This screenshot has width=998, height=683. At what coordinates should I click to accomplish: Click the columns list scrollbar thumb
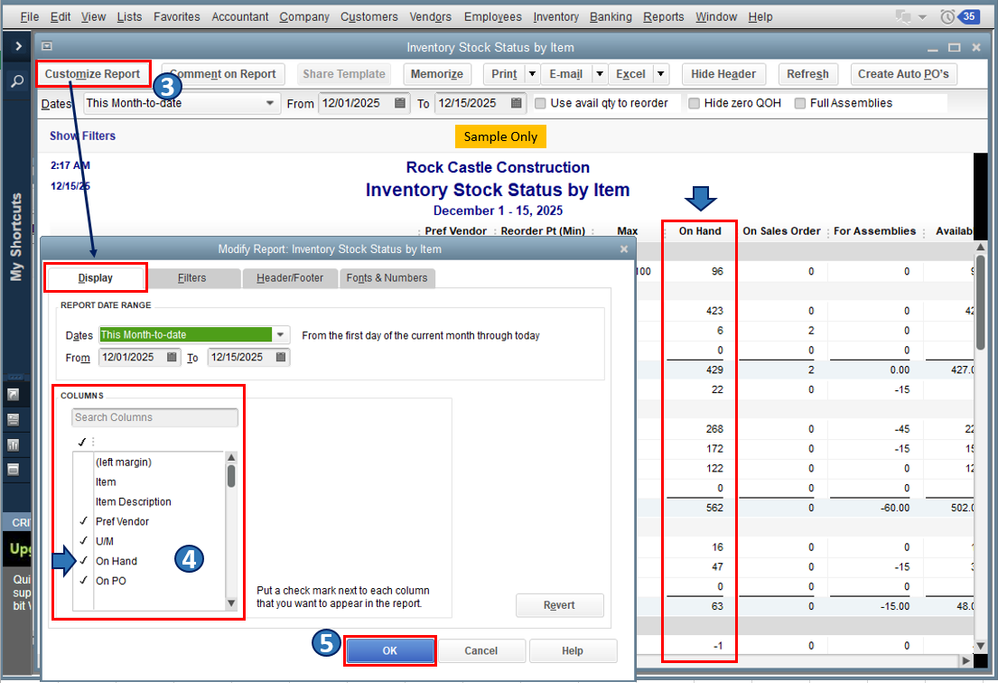[x=231, y=475]
